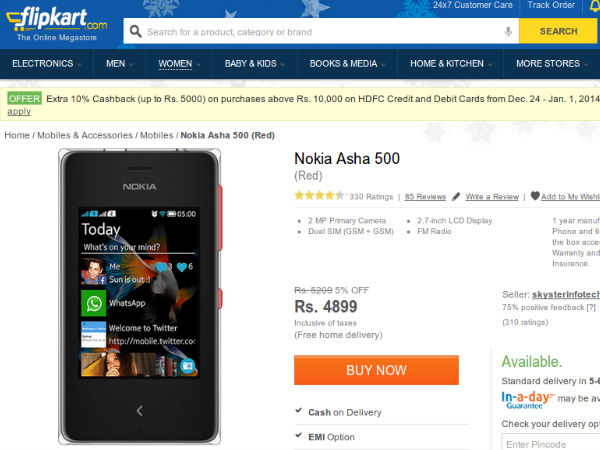Click the star rating icons

(319, 196)
